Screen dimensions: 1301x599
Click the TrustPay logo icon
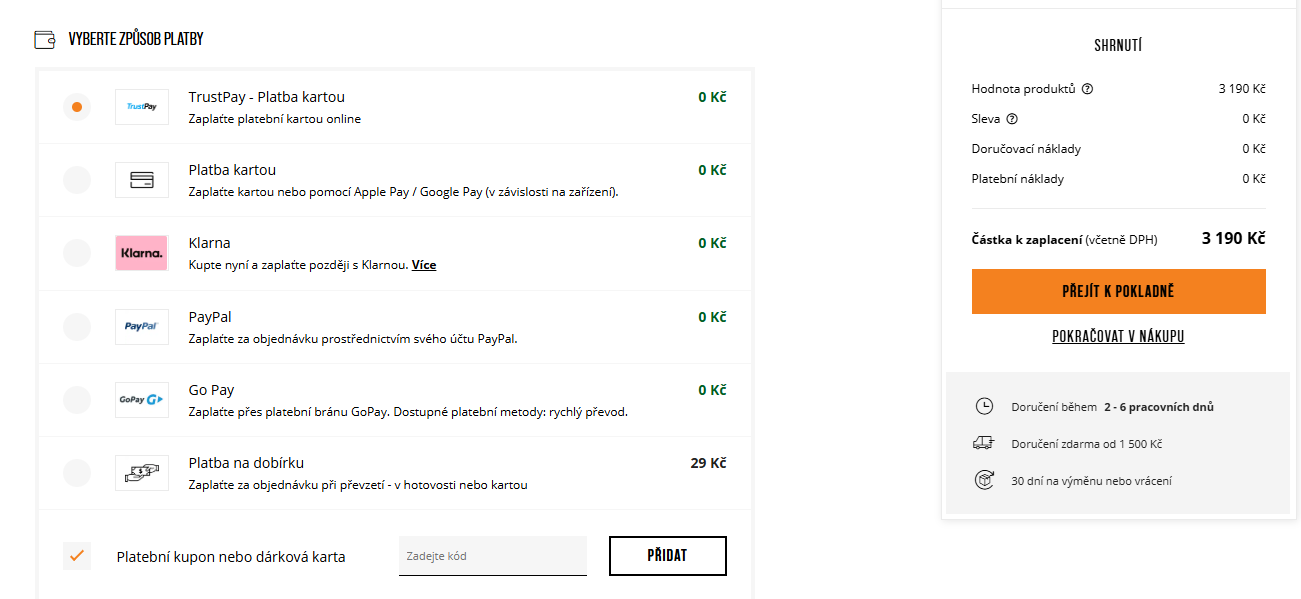pos(142,107)
